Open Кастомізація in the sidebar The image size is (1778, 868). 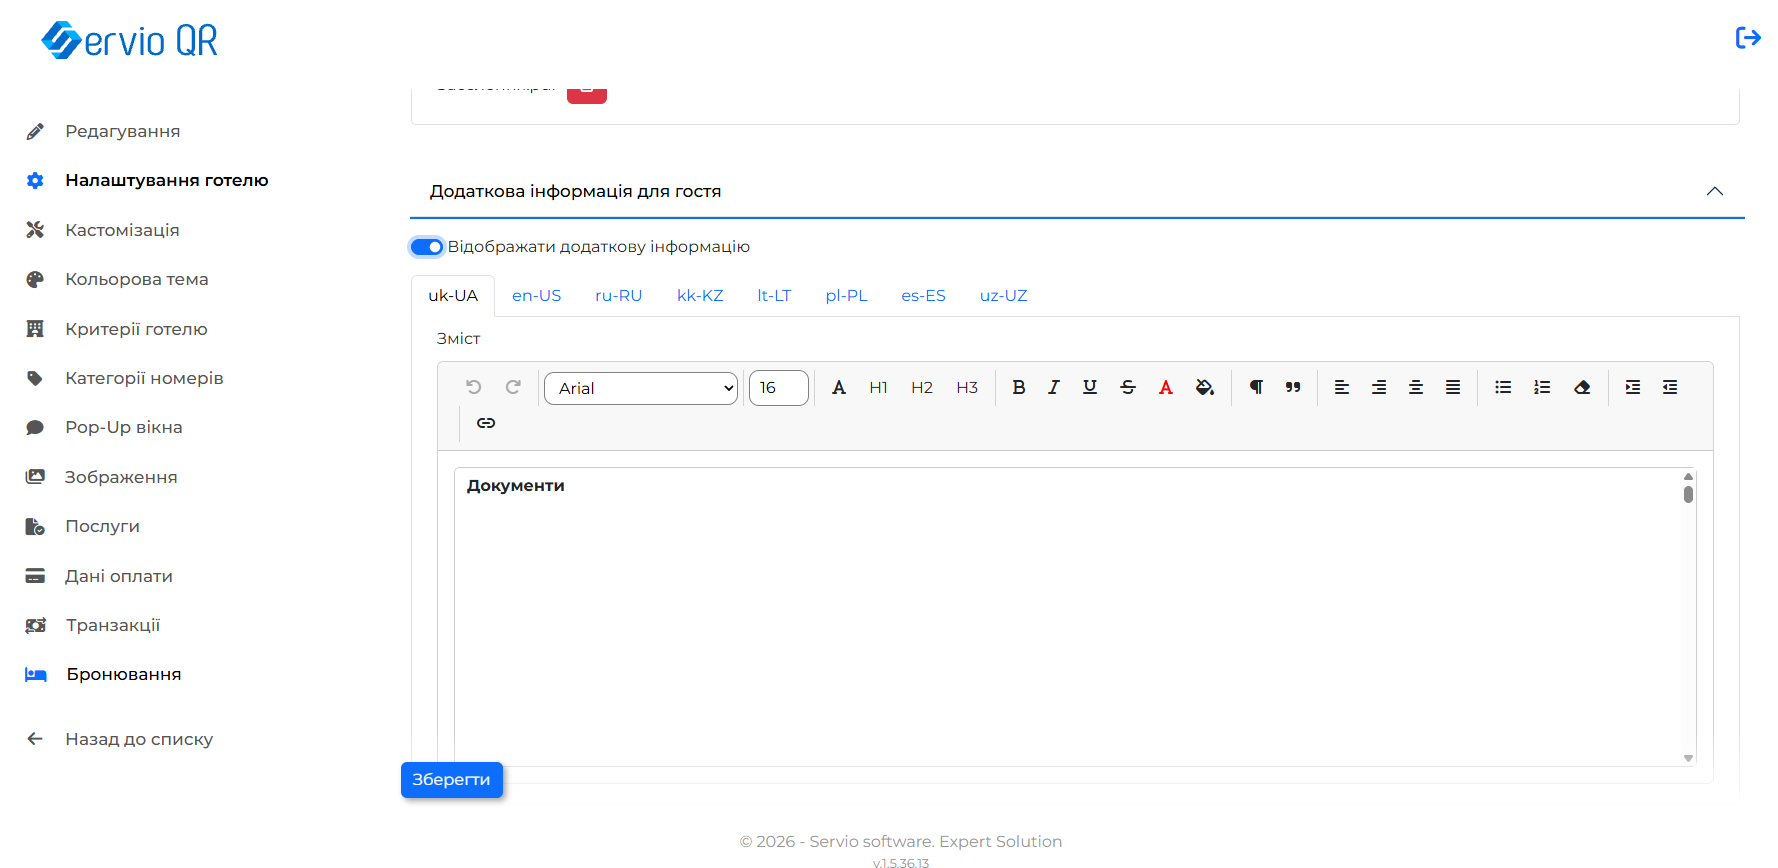point(123,230)
